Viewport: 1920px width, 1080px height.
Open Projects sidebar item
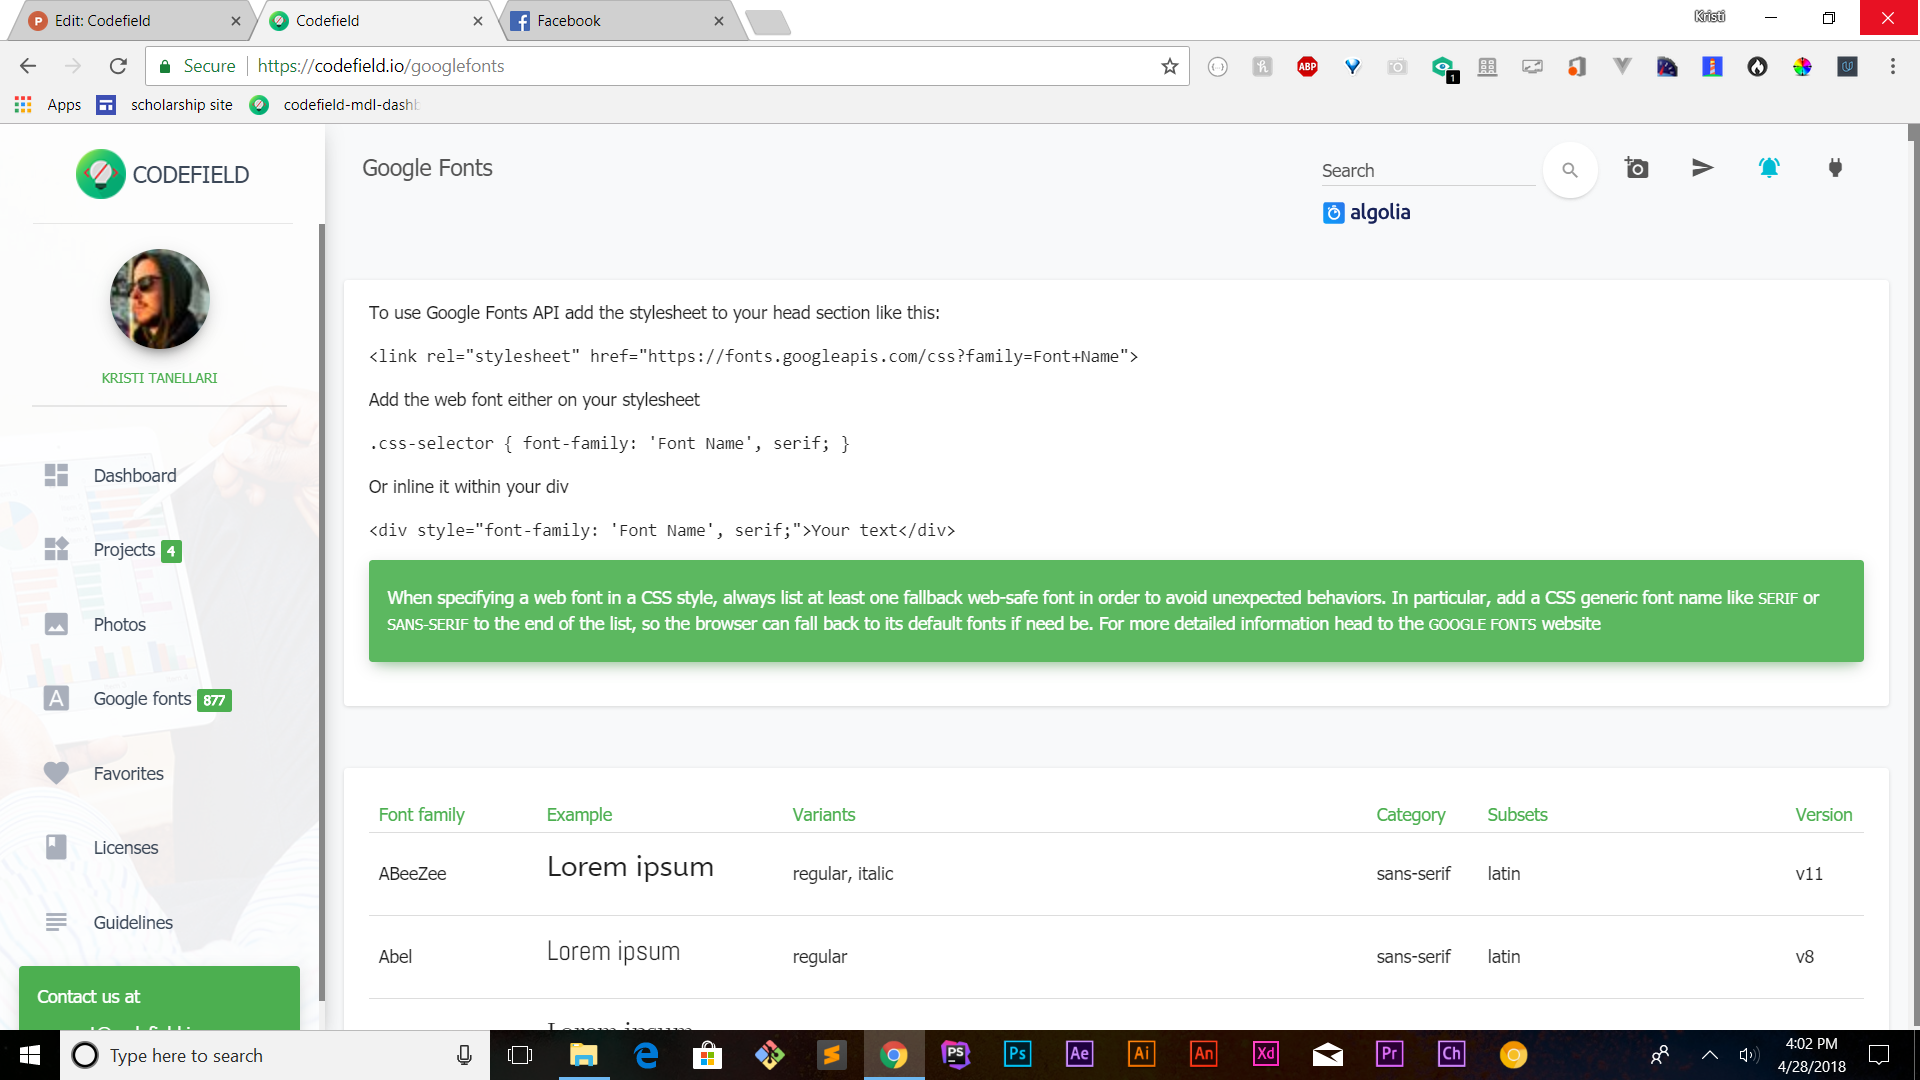click(x=124, y=550)
